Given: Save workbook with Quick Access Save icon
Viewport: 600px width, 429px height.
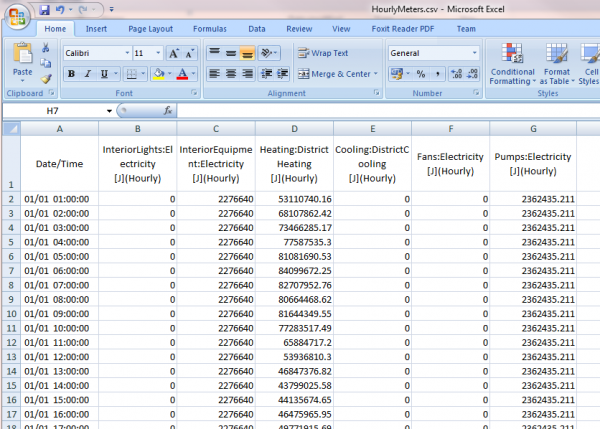Looking at the screenshot, I should 44,10.
